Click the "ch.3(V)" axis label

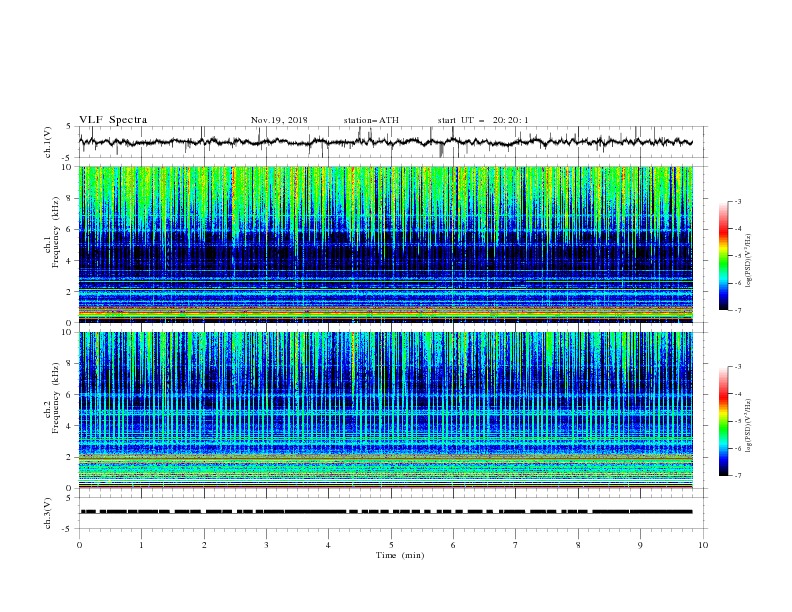coord(48,513)
